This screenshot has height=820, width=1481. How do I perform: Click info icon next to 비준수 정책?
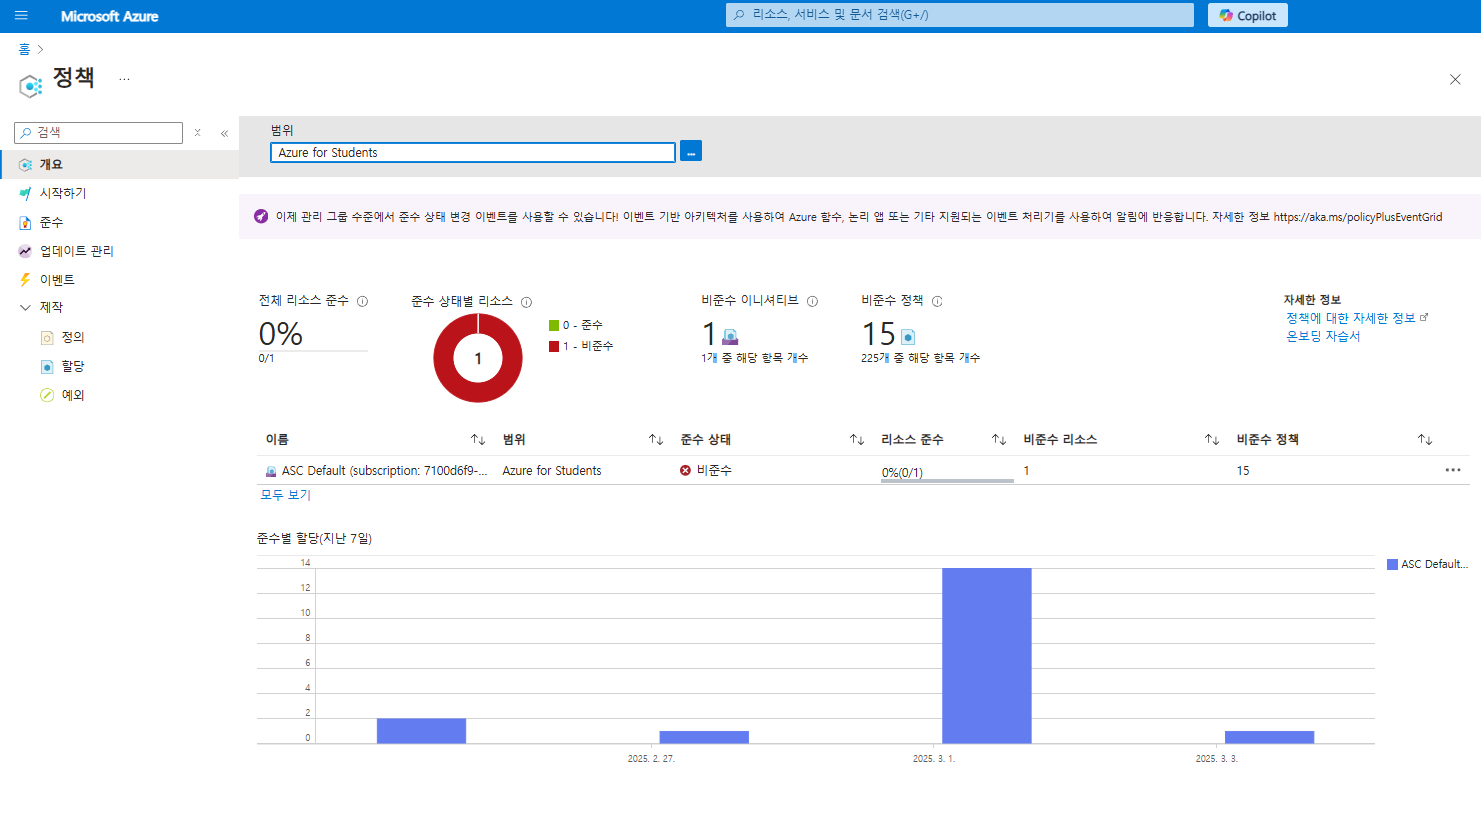(937, 301)
